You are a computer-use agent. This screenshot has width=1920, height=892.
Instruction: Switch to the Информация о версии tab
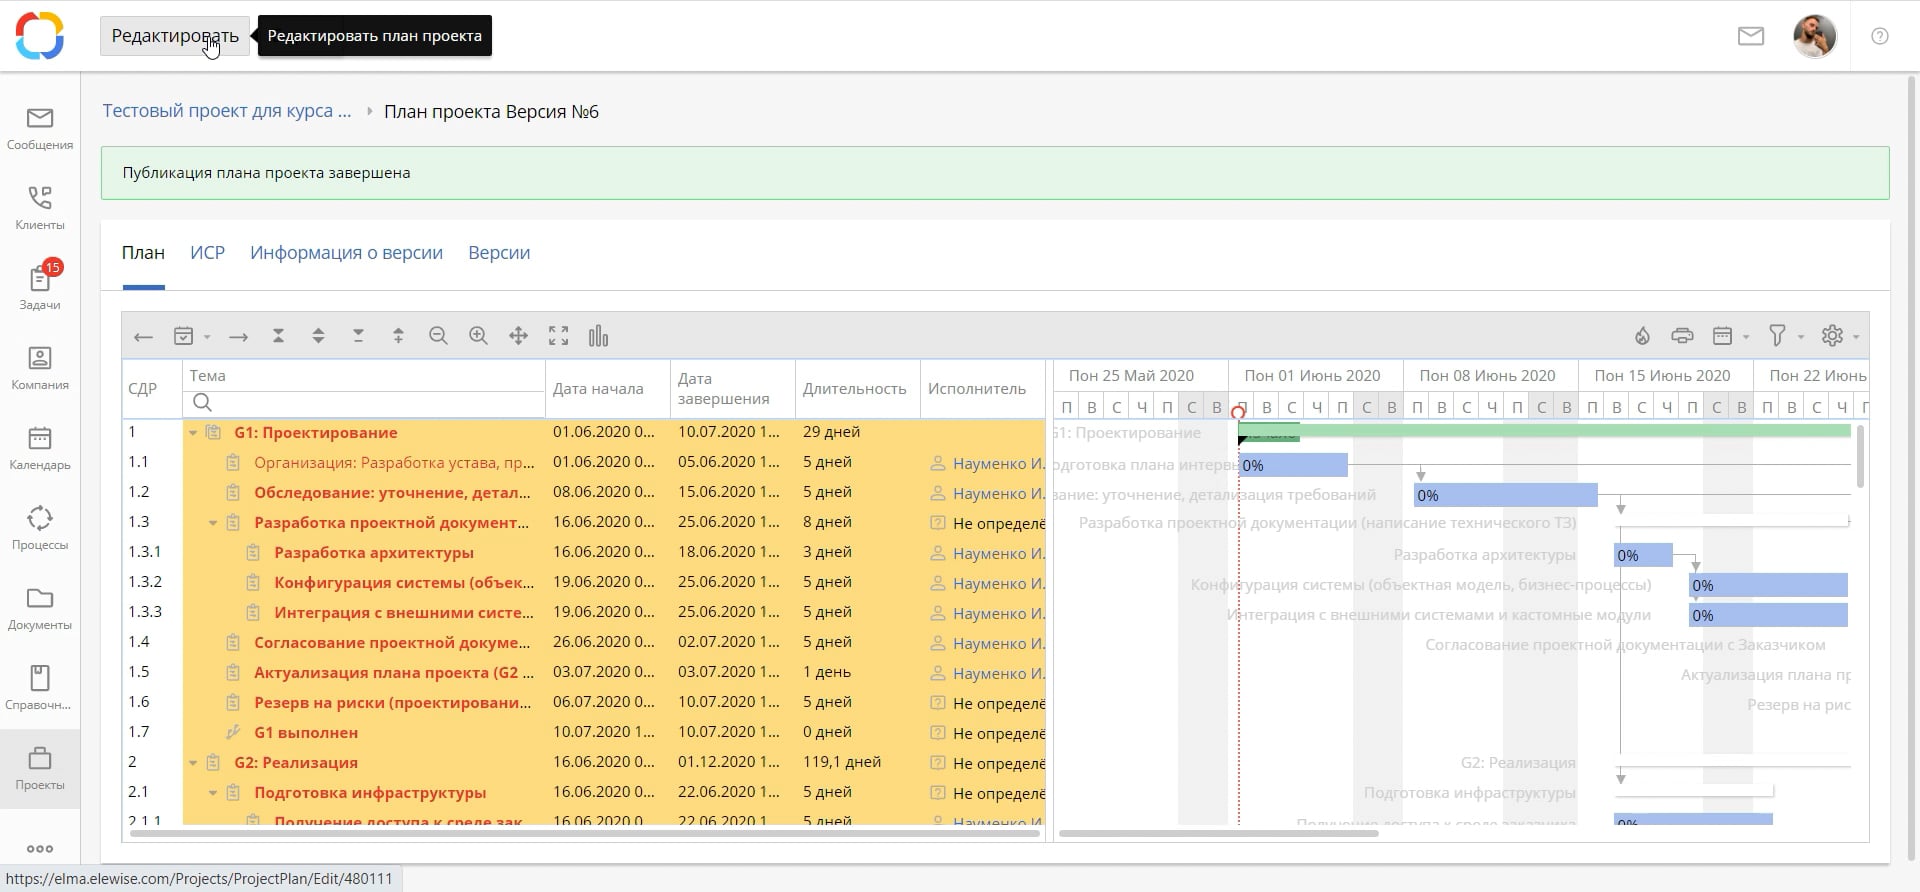(x=346, y=253)
